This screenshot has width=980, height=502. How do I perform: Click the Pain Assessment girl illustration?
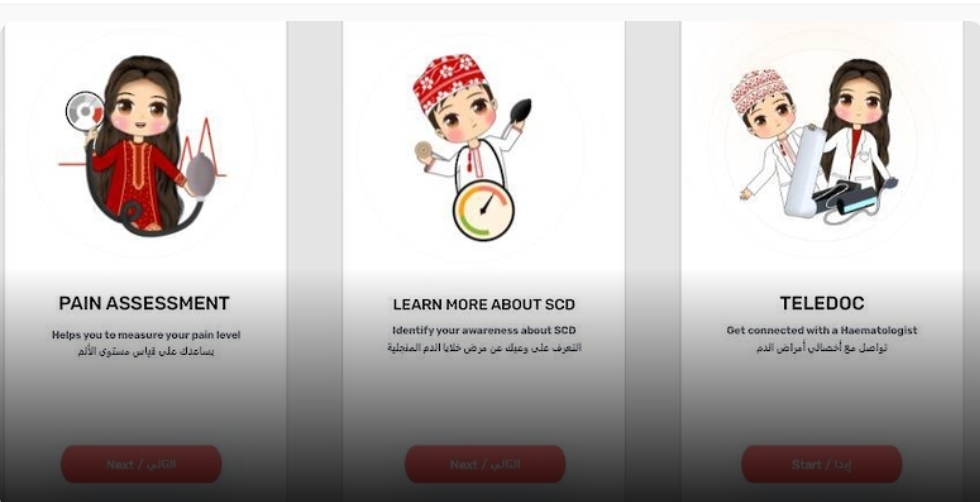pos(142,145)
